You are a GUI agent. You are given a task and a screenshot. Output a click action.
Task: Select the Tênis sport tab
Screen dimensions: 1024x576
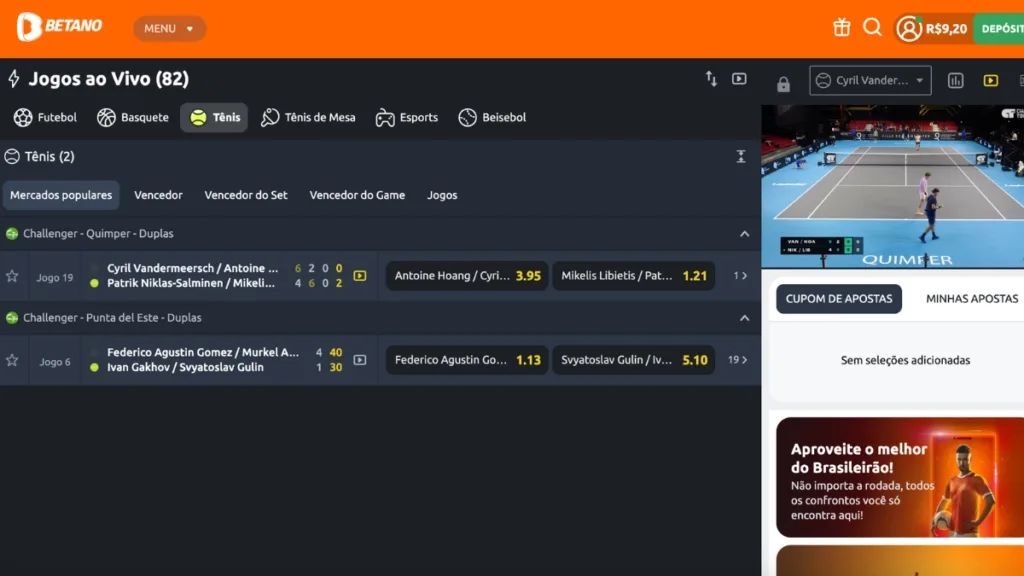[x=214, y=118]
